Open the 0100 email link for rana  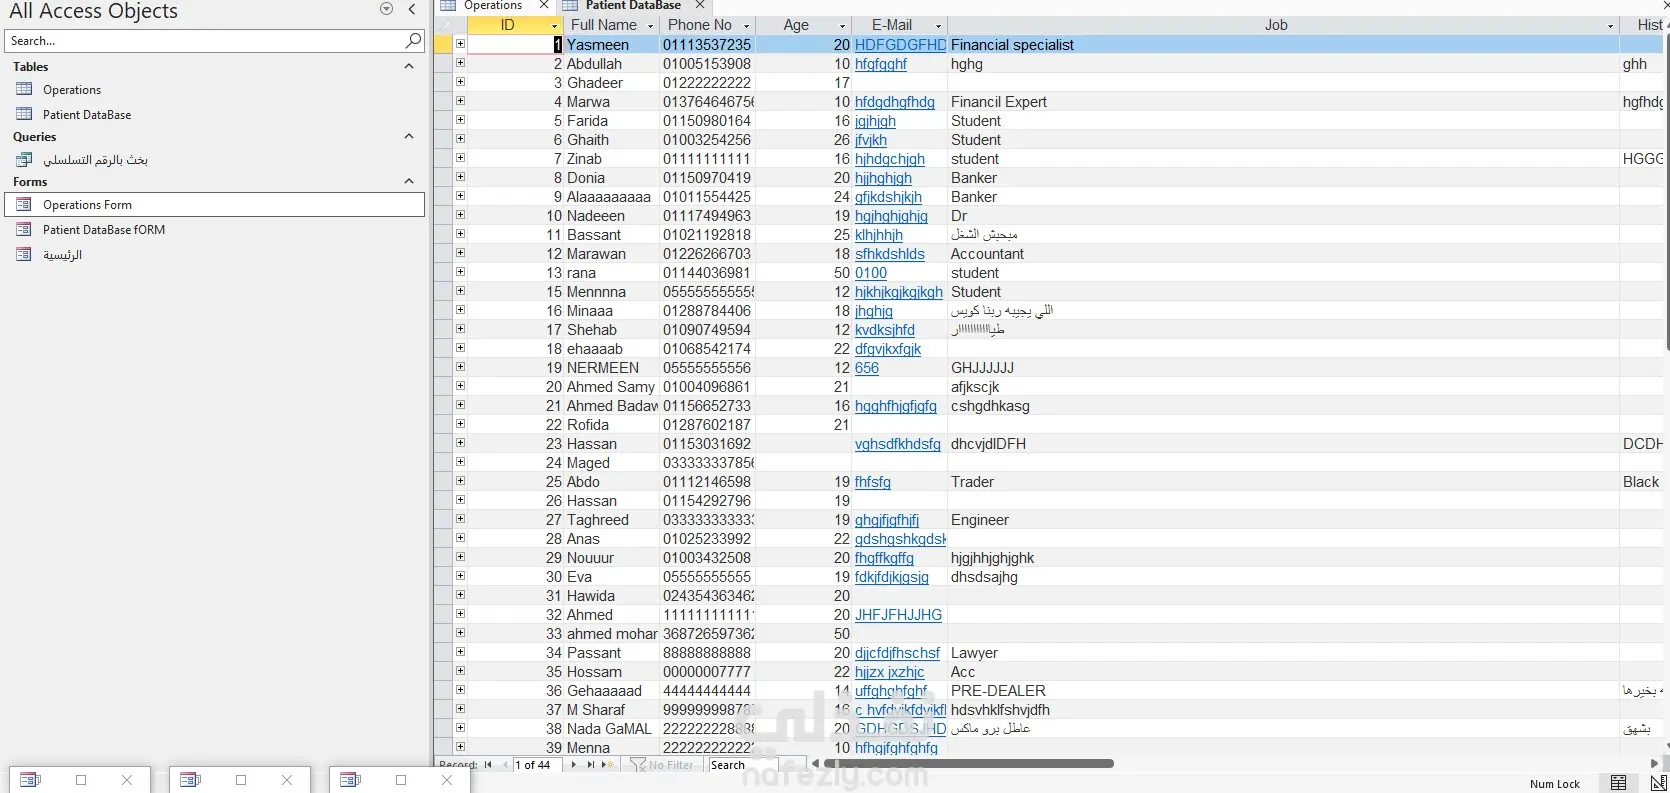click(871, 273)
